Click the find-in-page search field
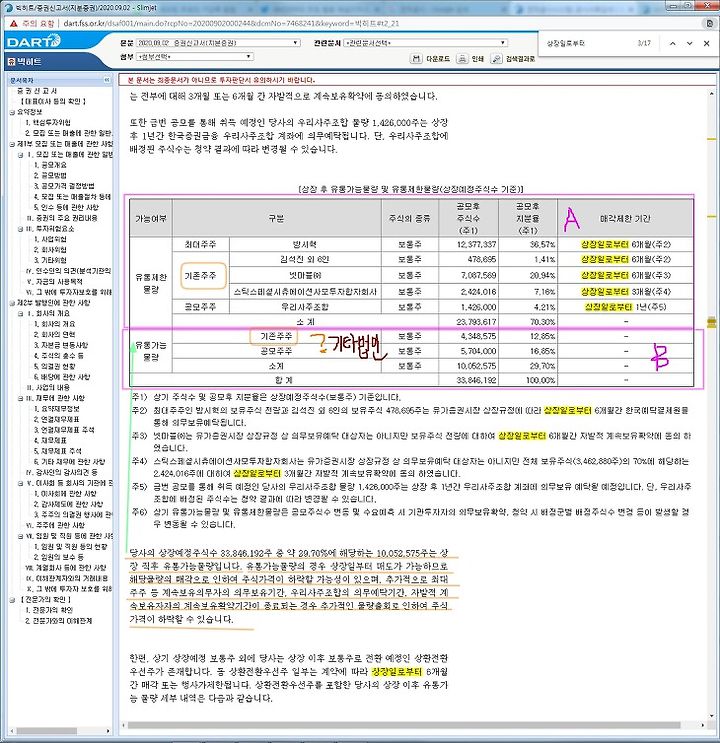720x743 pixels. coord(588,43)
